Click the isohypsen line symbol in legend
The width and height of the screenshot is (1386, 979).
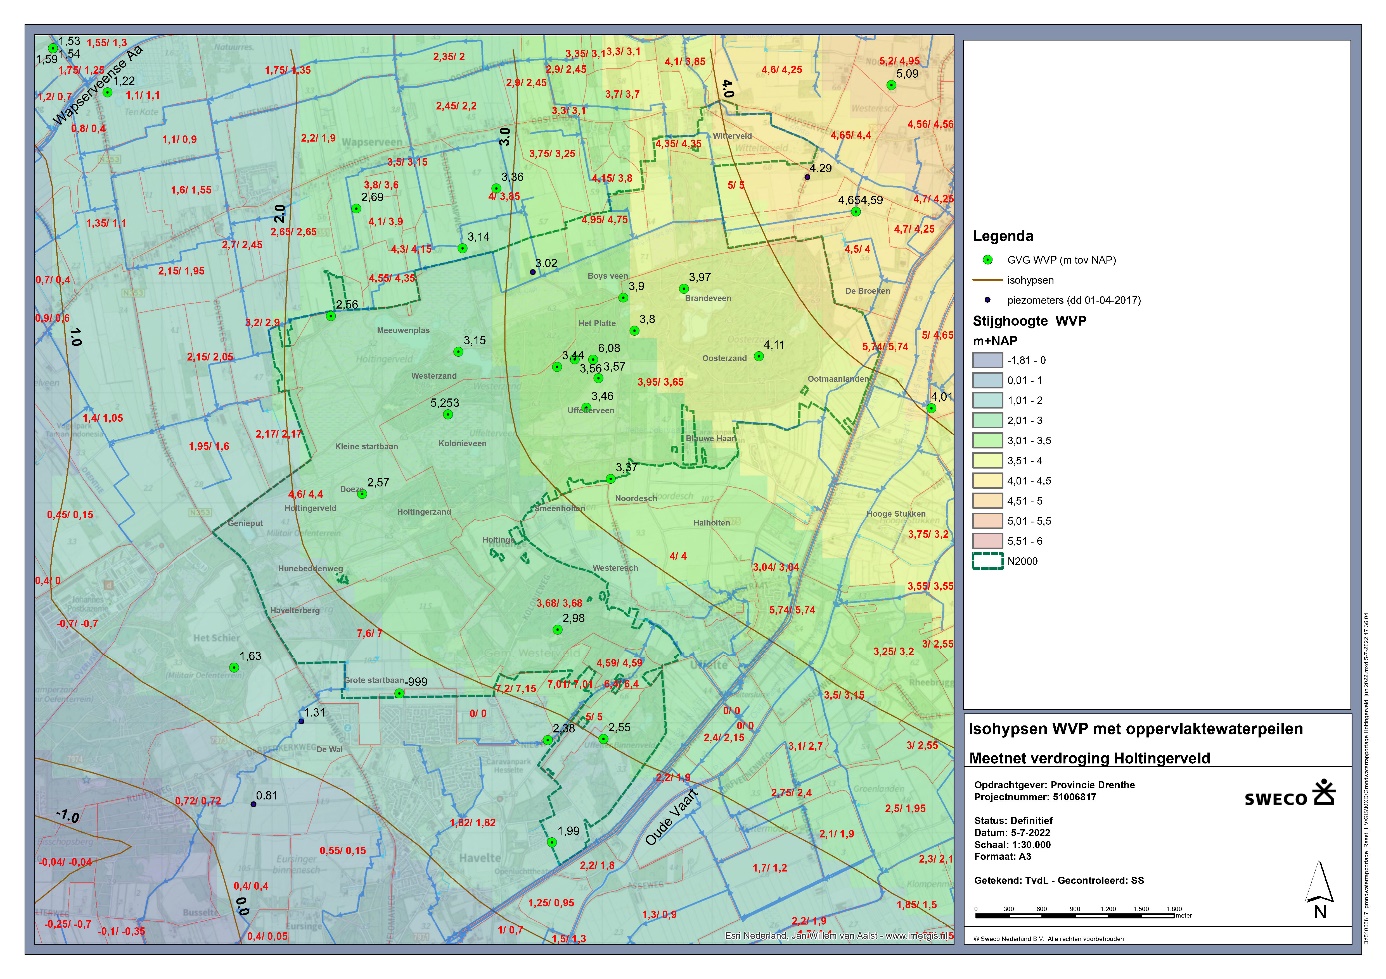[987, 280]
